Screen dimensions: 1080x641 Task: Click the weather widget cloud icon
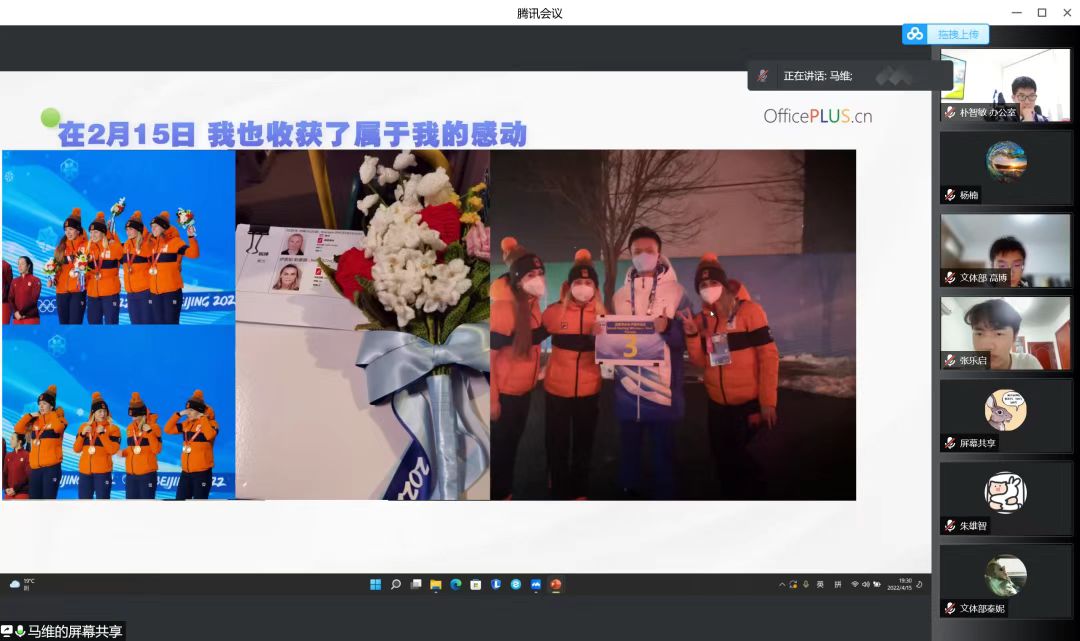(x=15, y=584)
